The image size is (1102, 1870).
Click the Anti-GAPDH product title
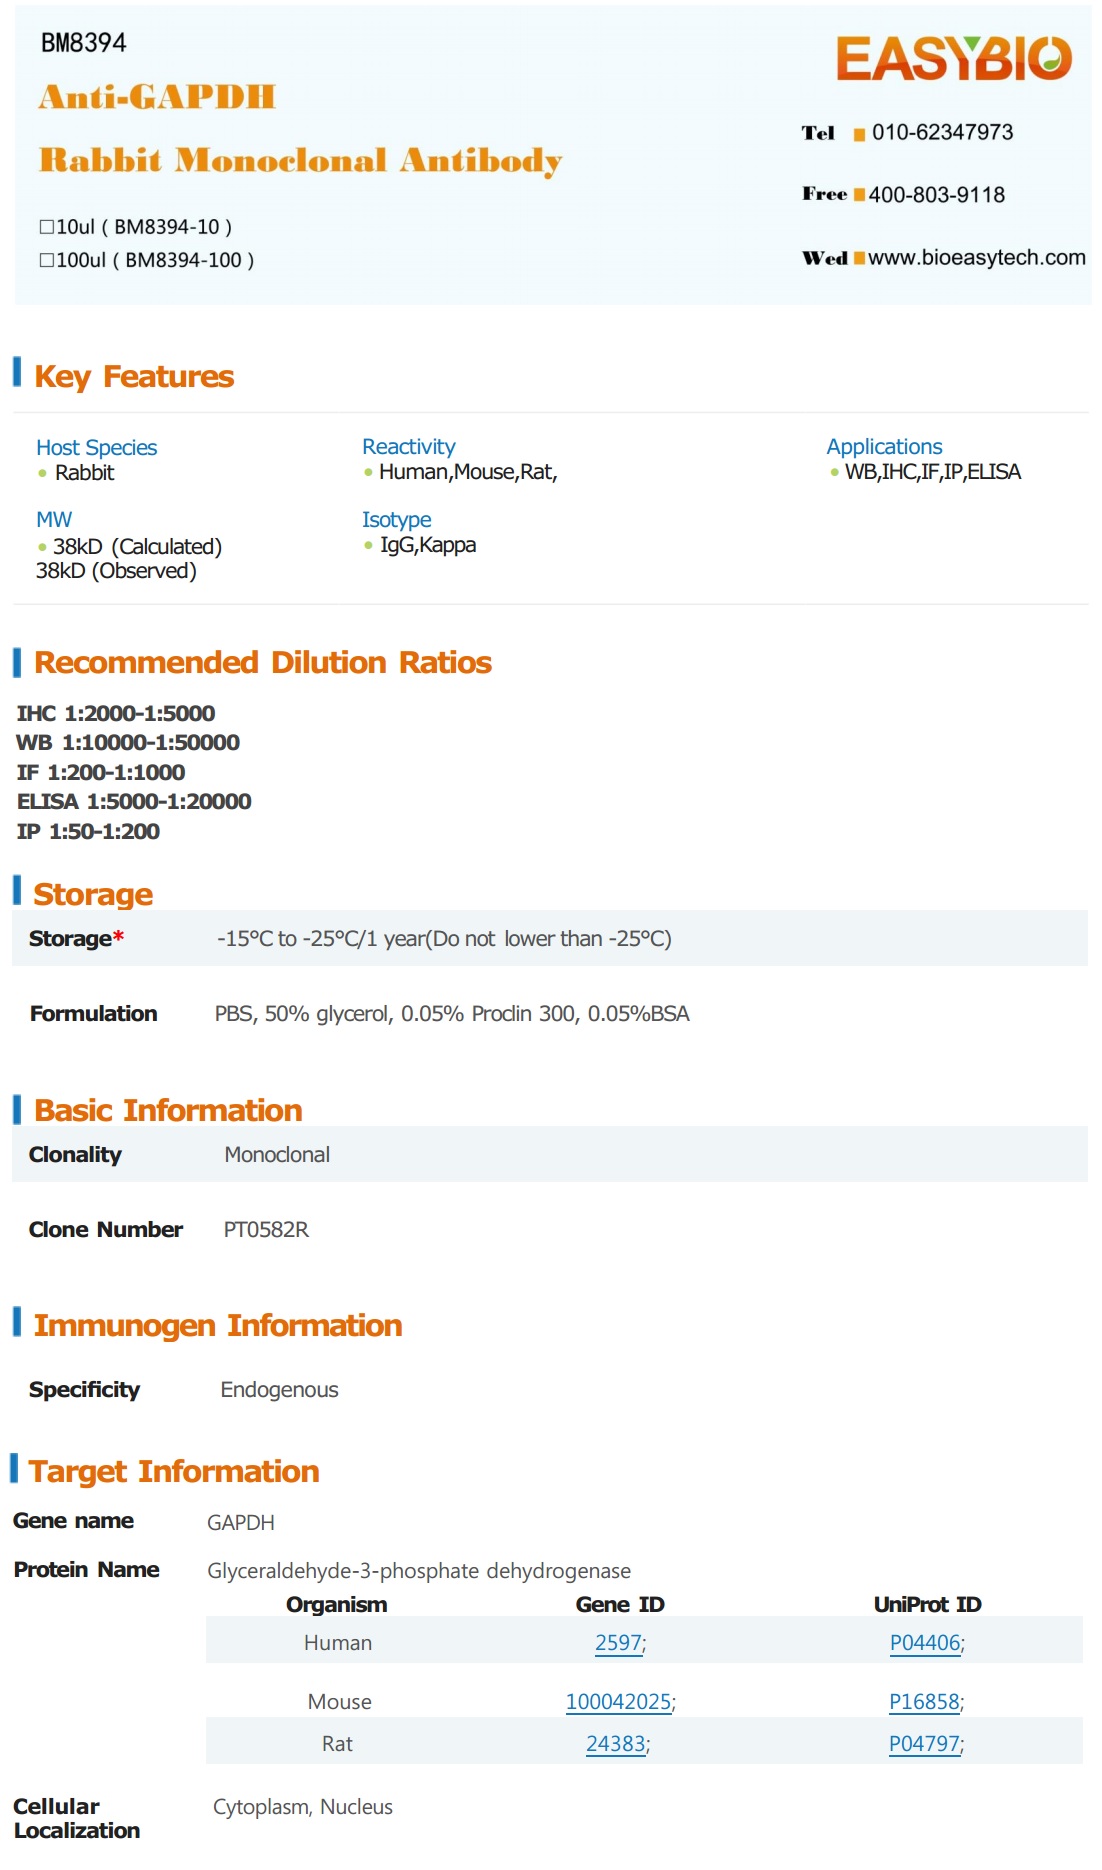tap(157, 97)
